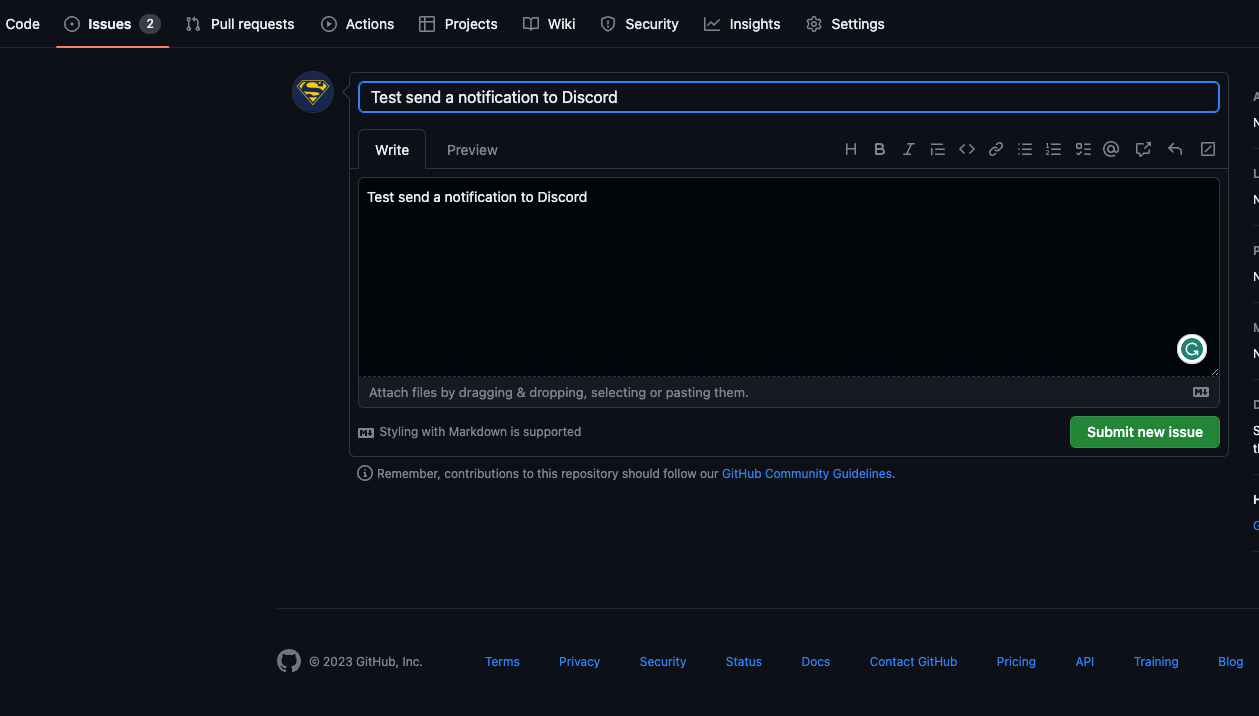
Task: Insert a task list
Action: 1082,148
